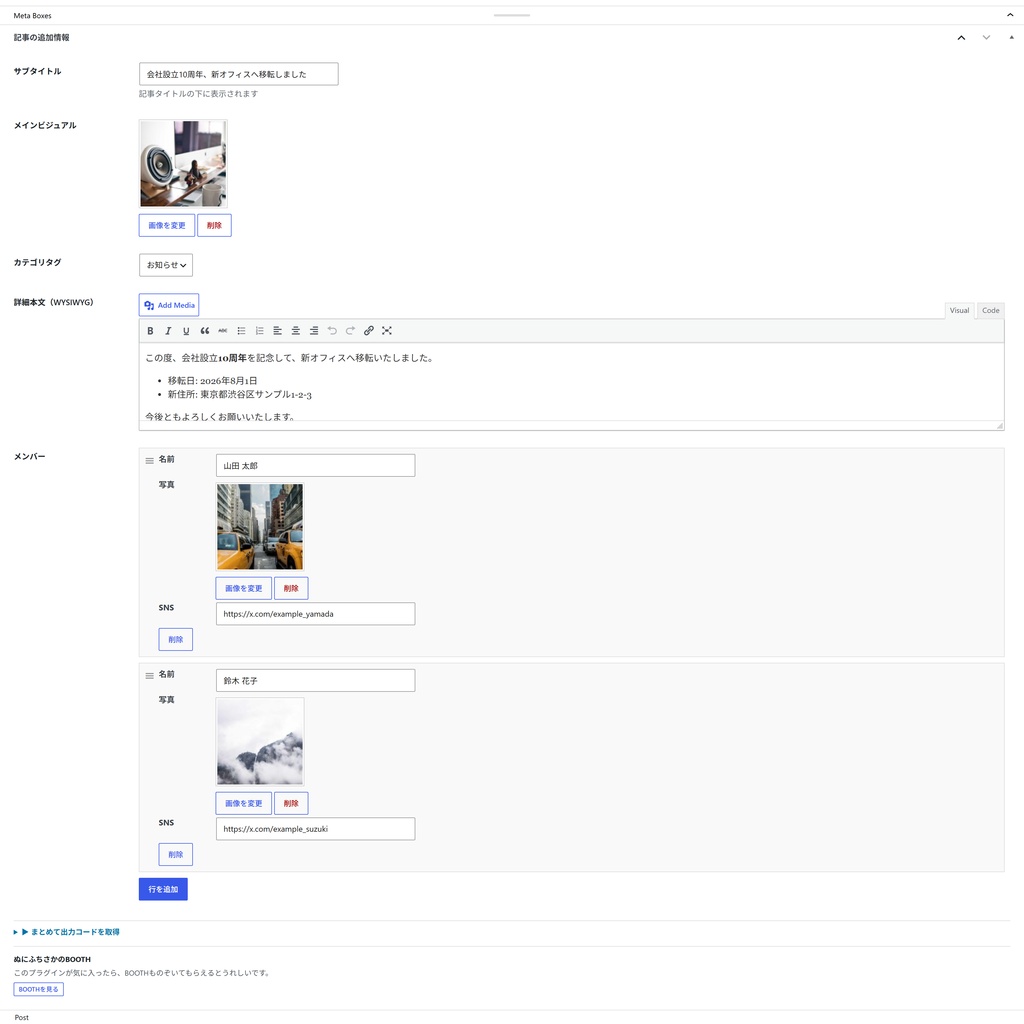Toggle bold formatting in the editor toolbar
The image size is (1024, 1024).
[150, 331]
